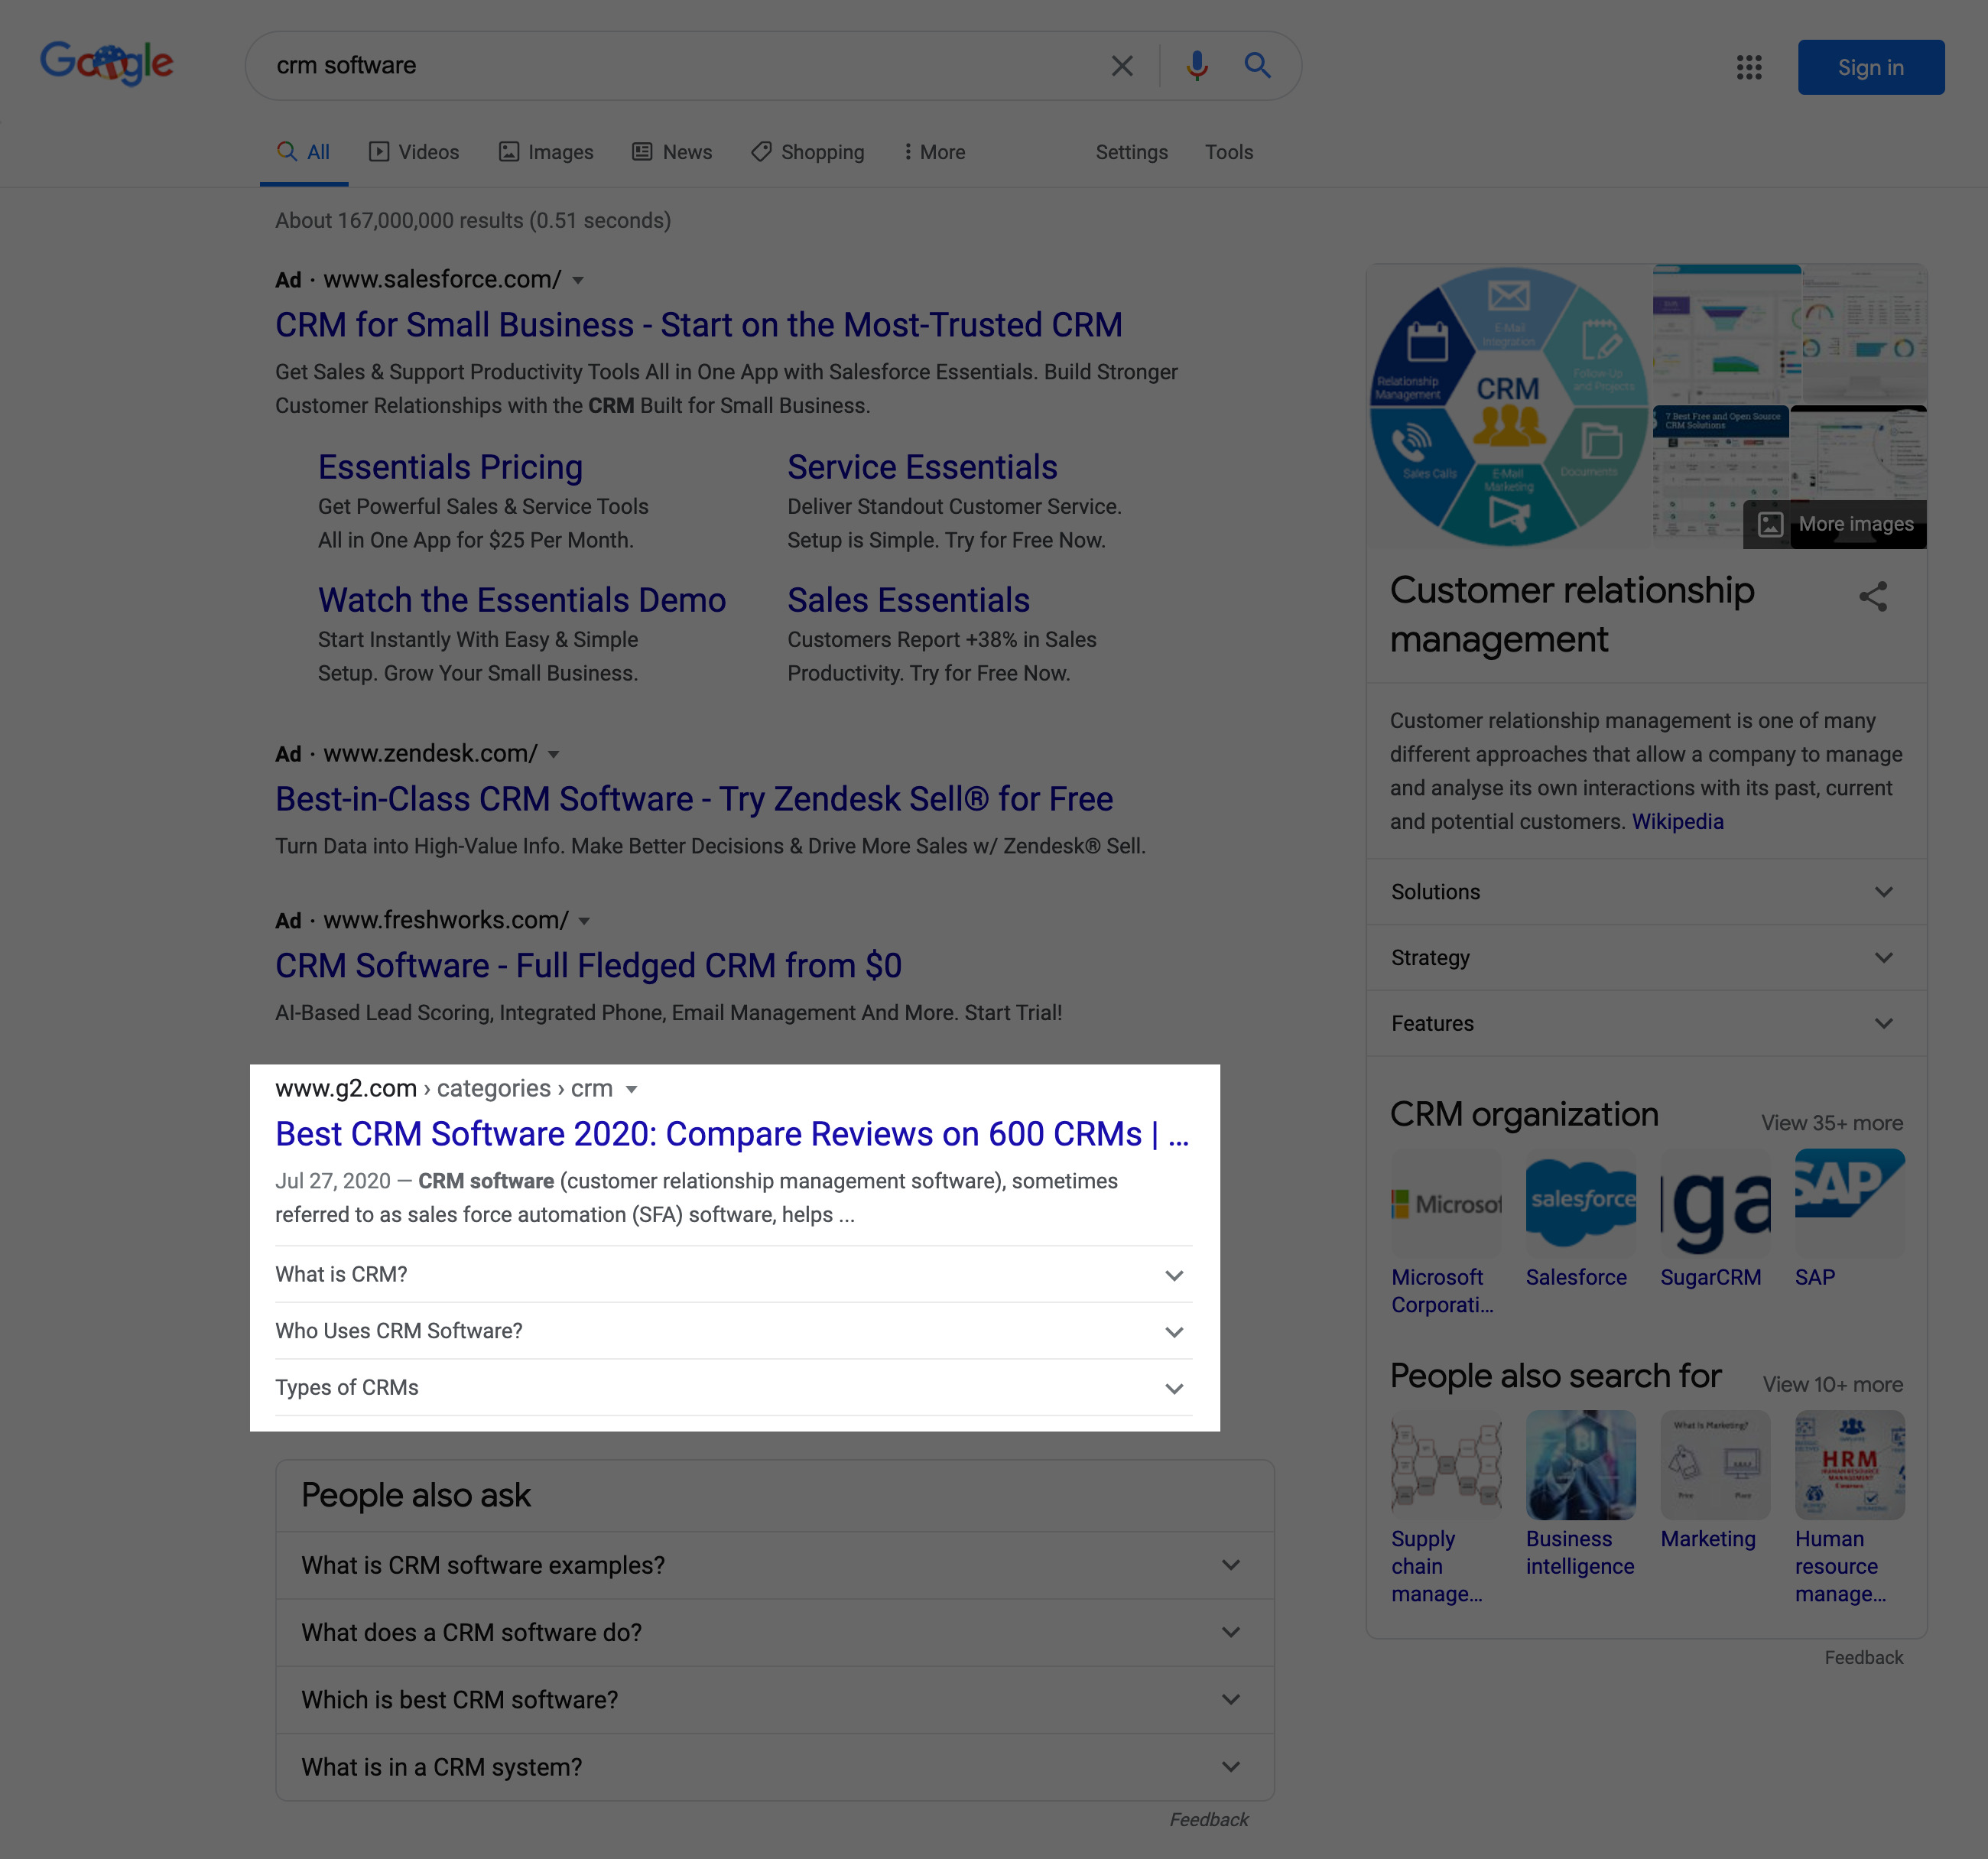Switch to the Images tab

[546, 152]
